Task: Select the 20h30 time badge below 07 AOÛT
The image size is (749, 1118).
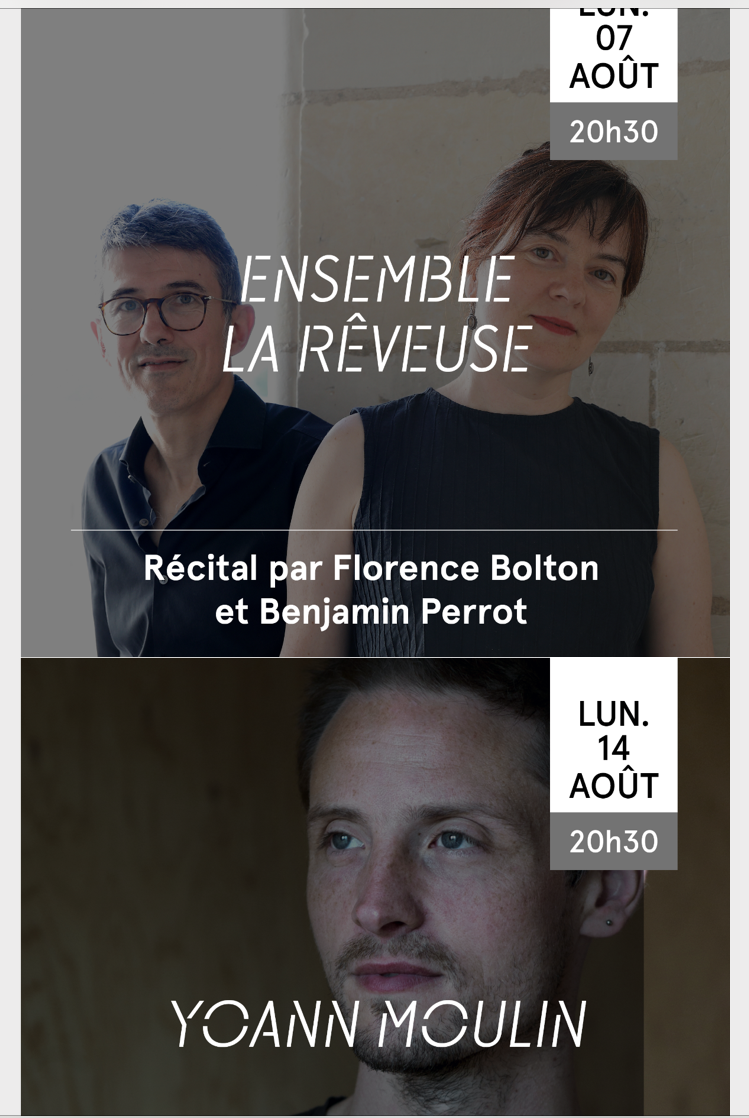Action: coord(613,131)
